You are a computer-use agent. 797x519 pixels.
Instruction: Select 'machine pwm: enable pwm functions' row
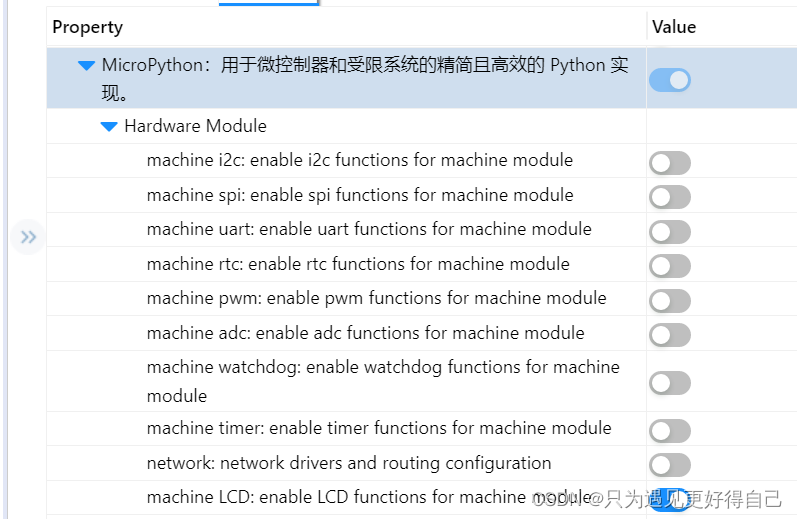(x=377, y=298)
